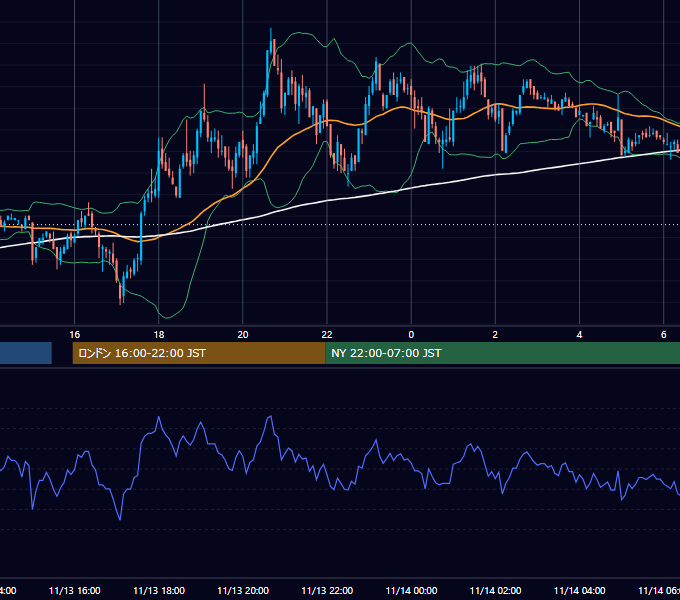Click the 4 hour label on the price chart axis
The image size is (680, 600).
click(x=579, y=335)
